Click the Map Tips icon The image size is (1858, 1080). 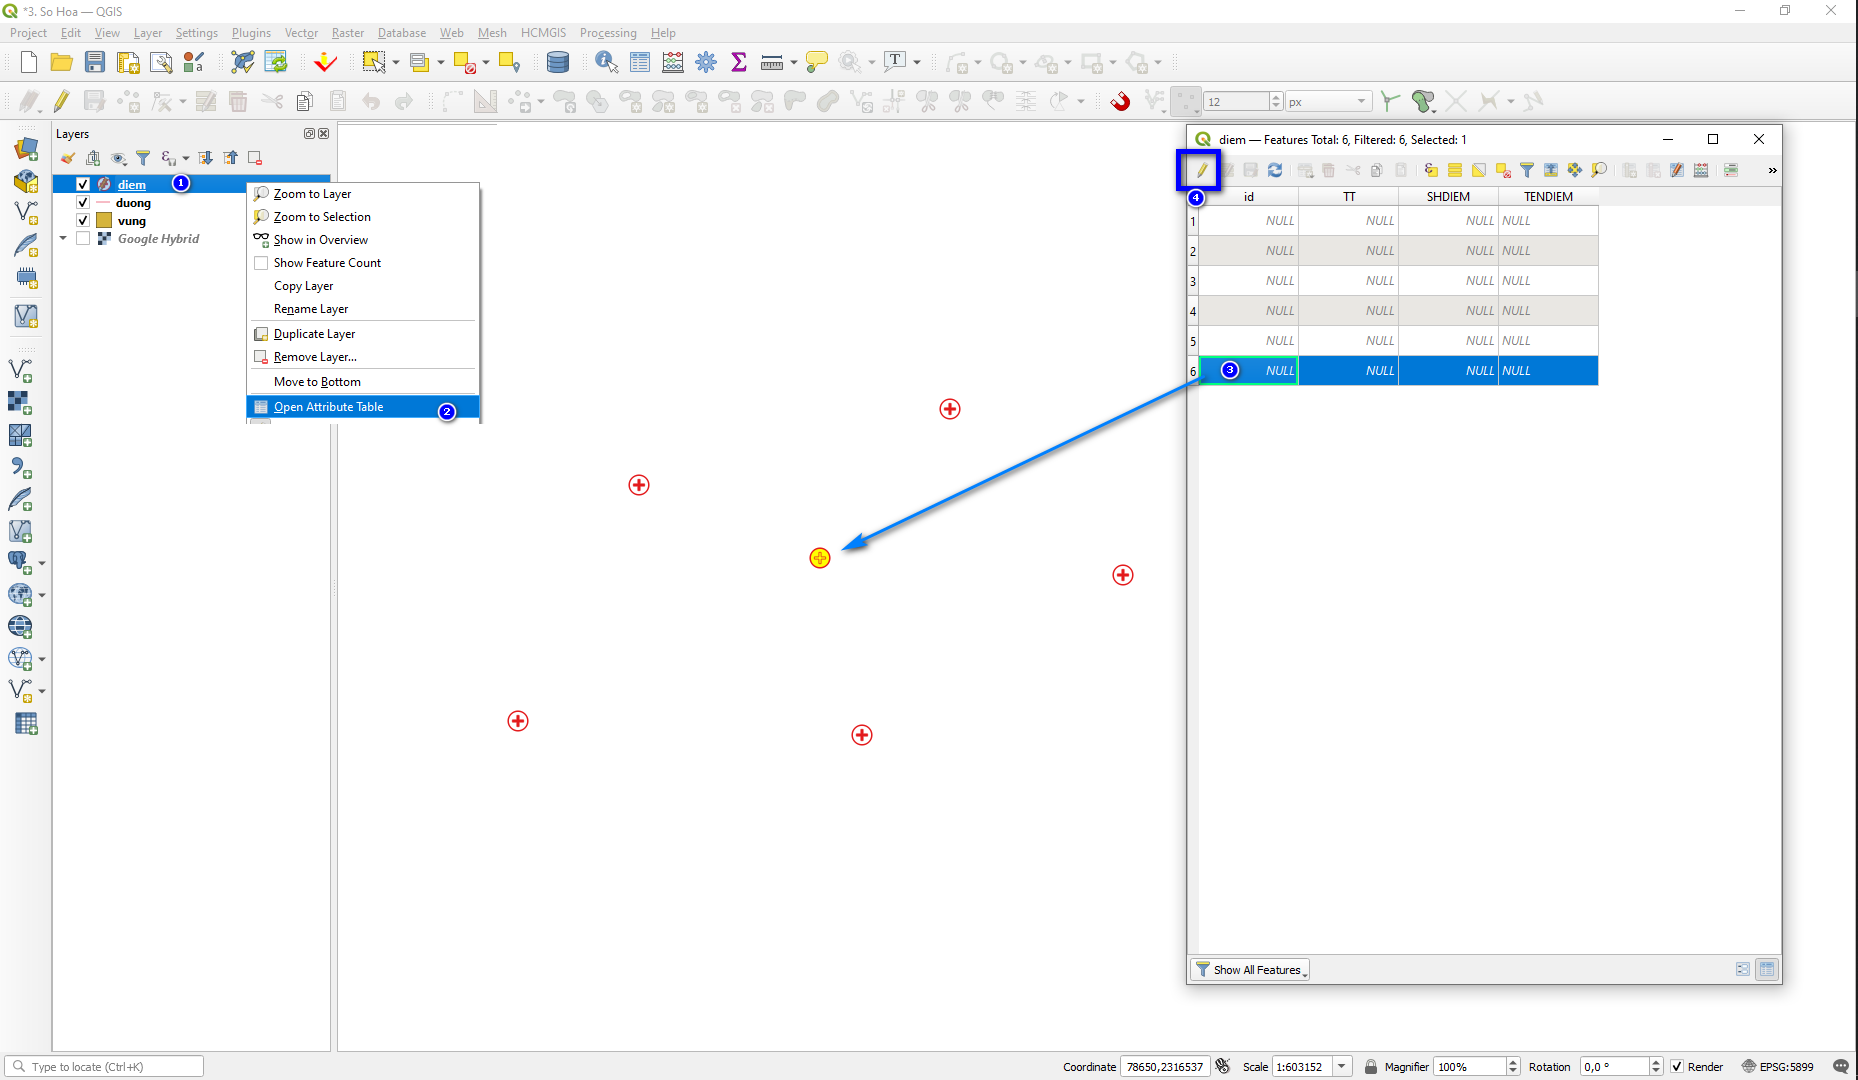(817, 63)
